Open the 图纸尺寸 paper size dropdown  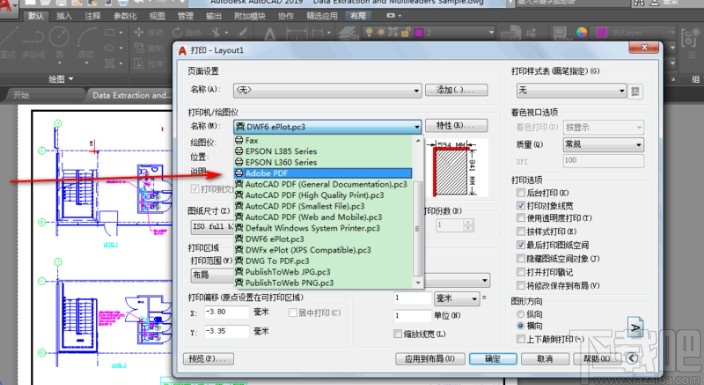213,227
